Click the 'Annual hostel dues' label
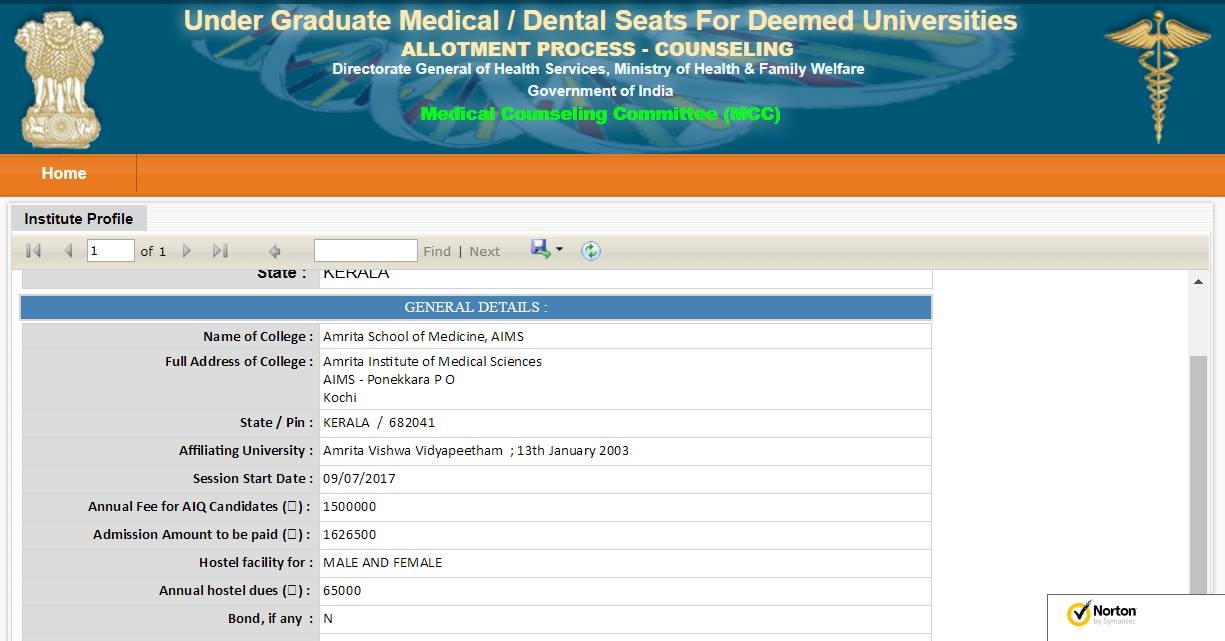1225x641 pixels. coord(234,590)
